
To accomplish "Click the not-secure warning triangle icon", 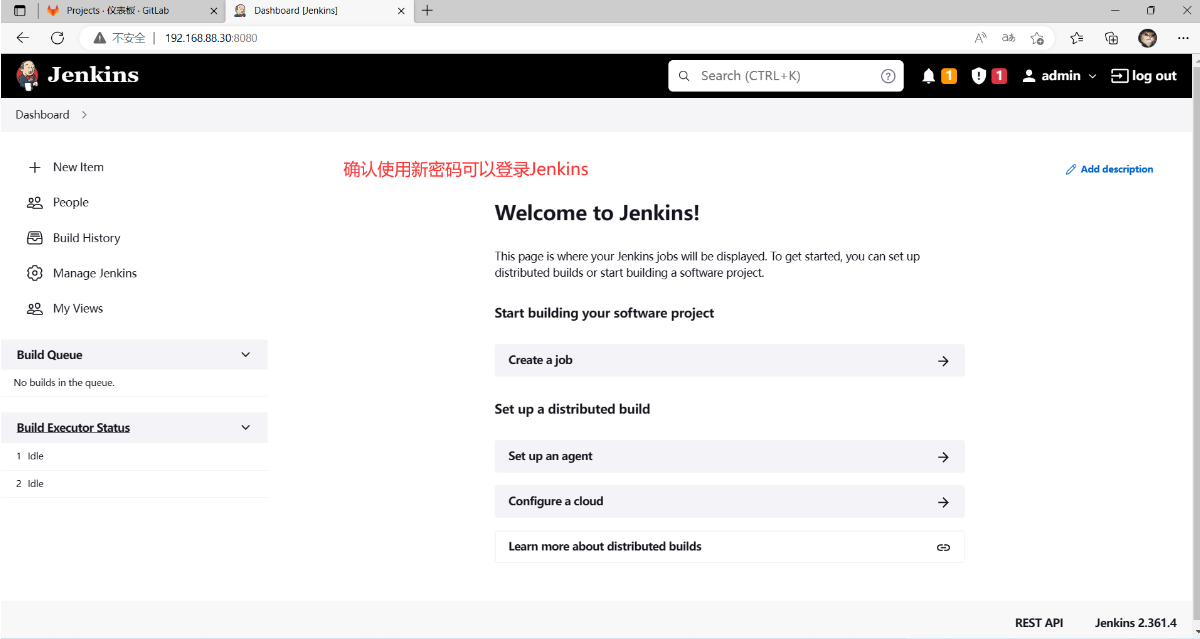I will pos(99,38).
